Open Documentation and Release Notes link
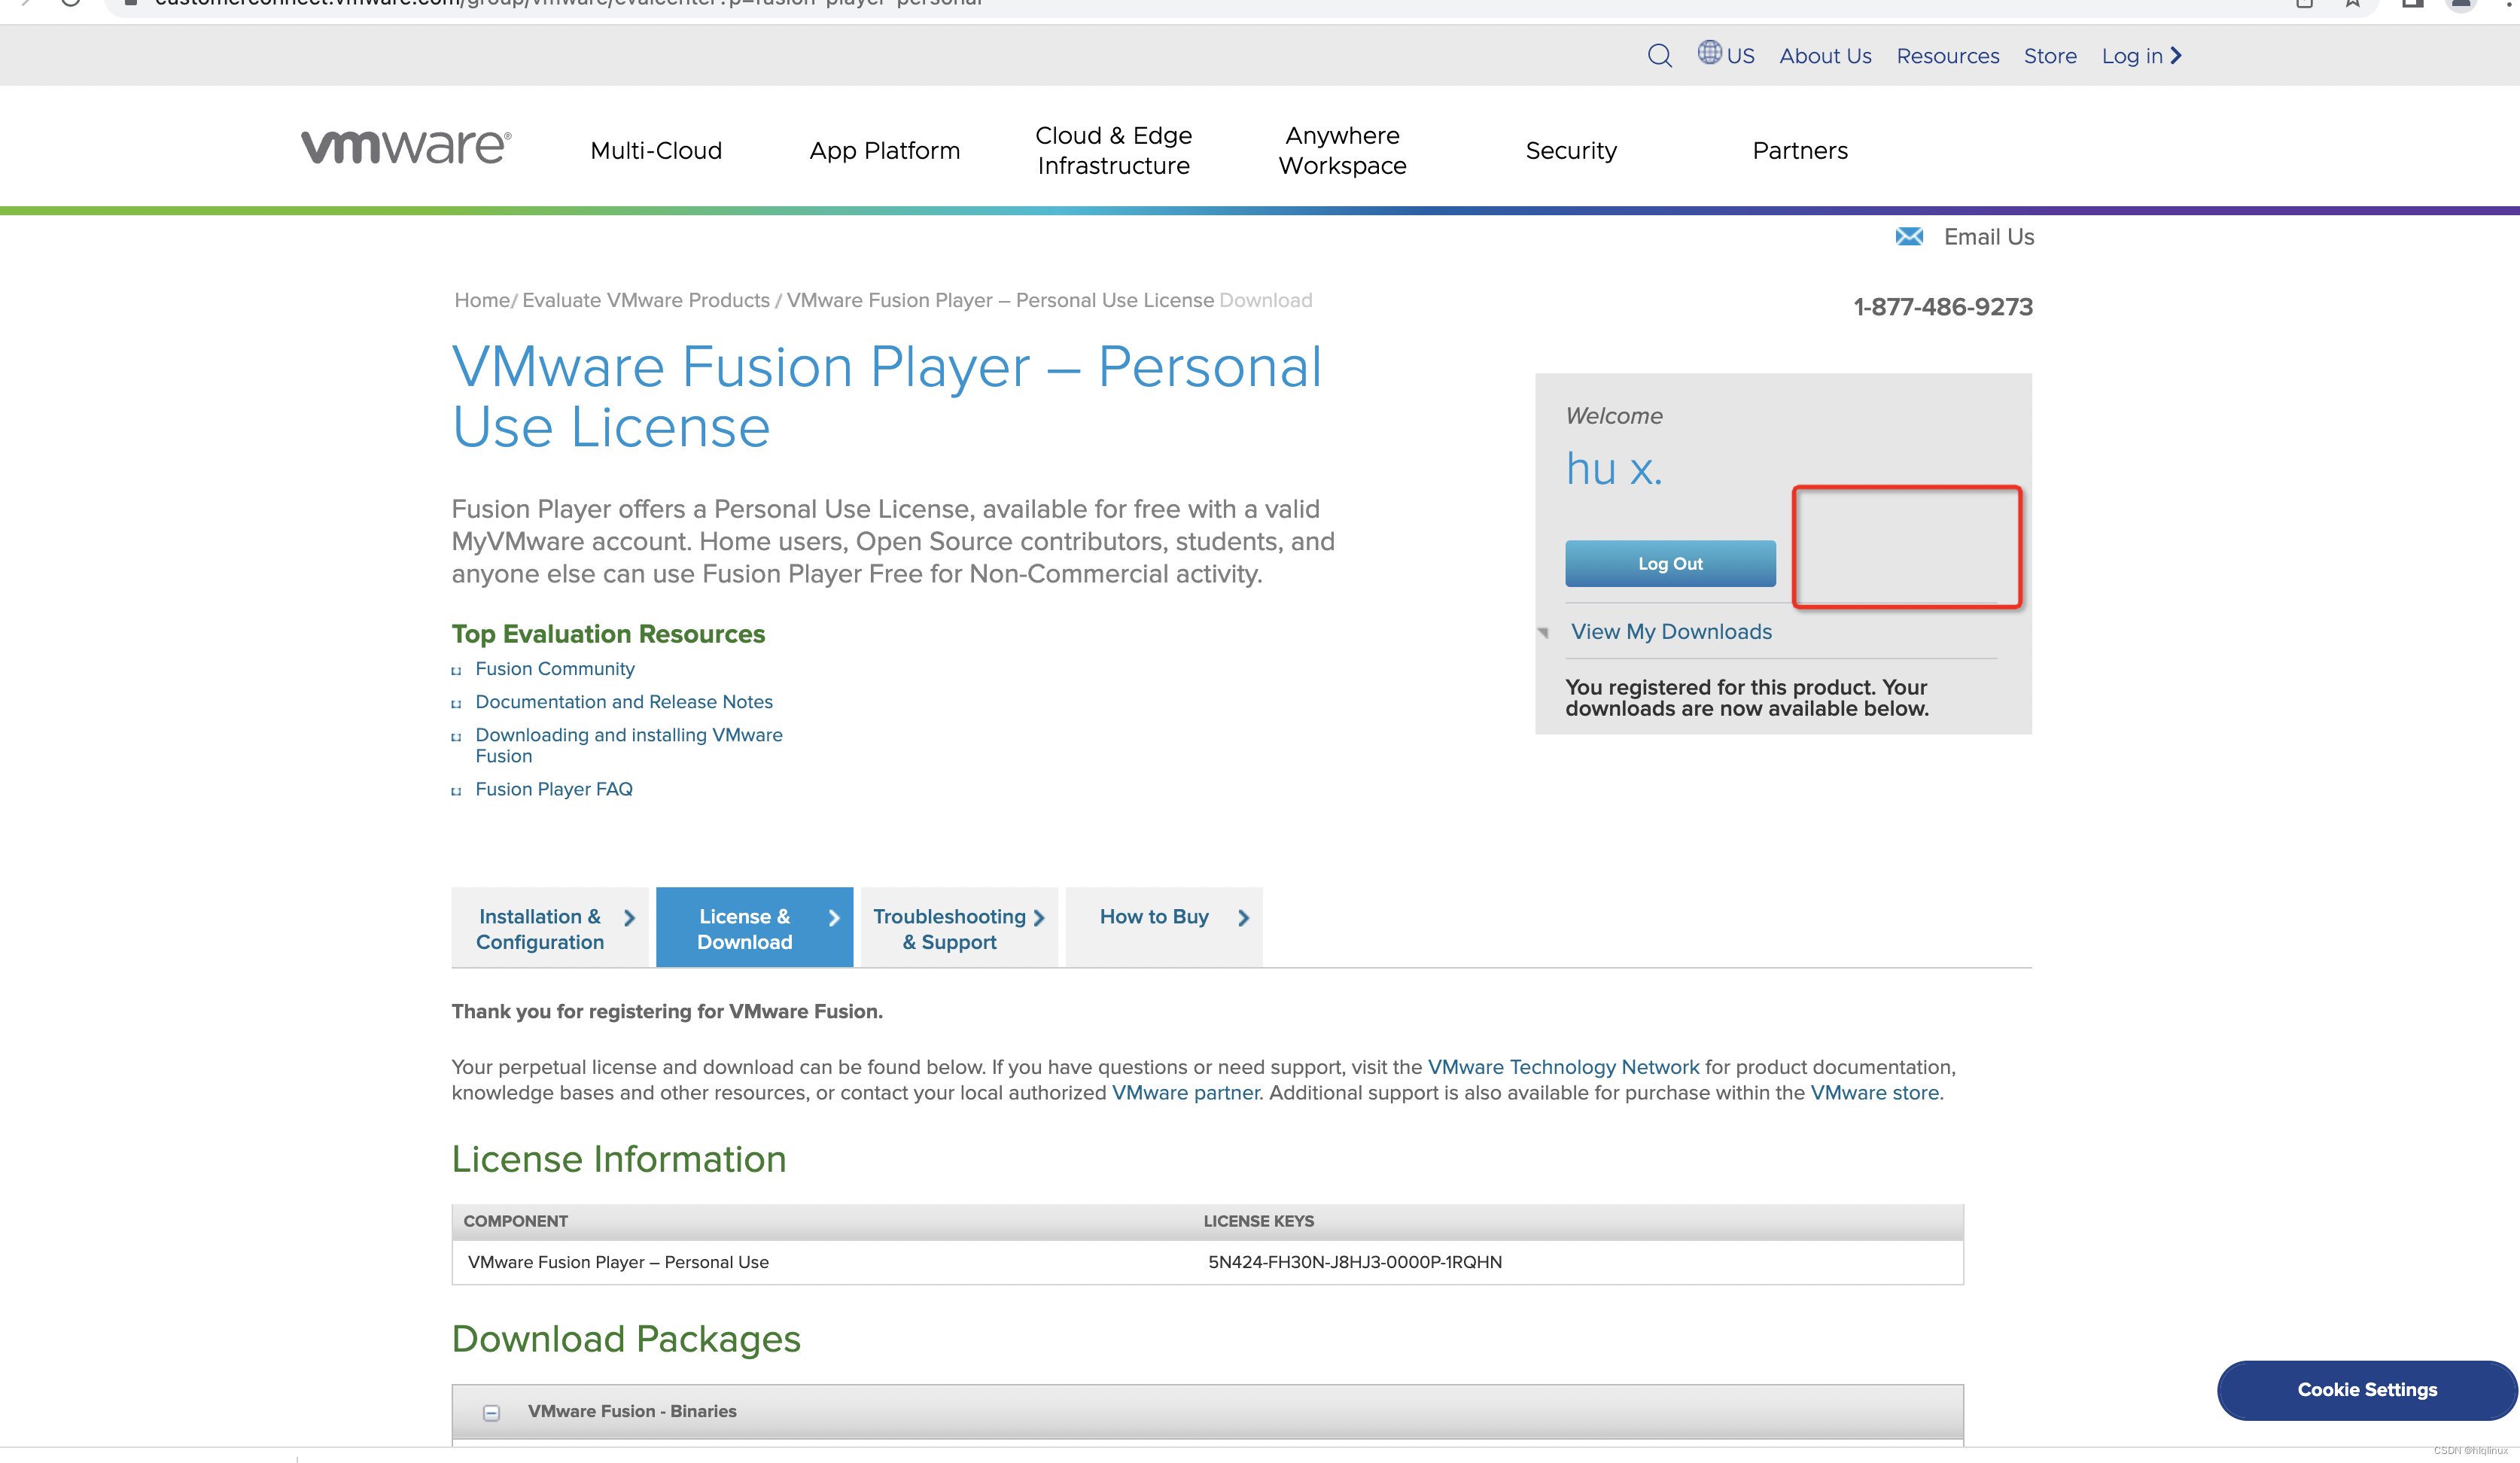The image size is (2520, 1463). click(x=623, y=702)
